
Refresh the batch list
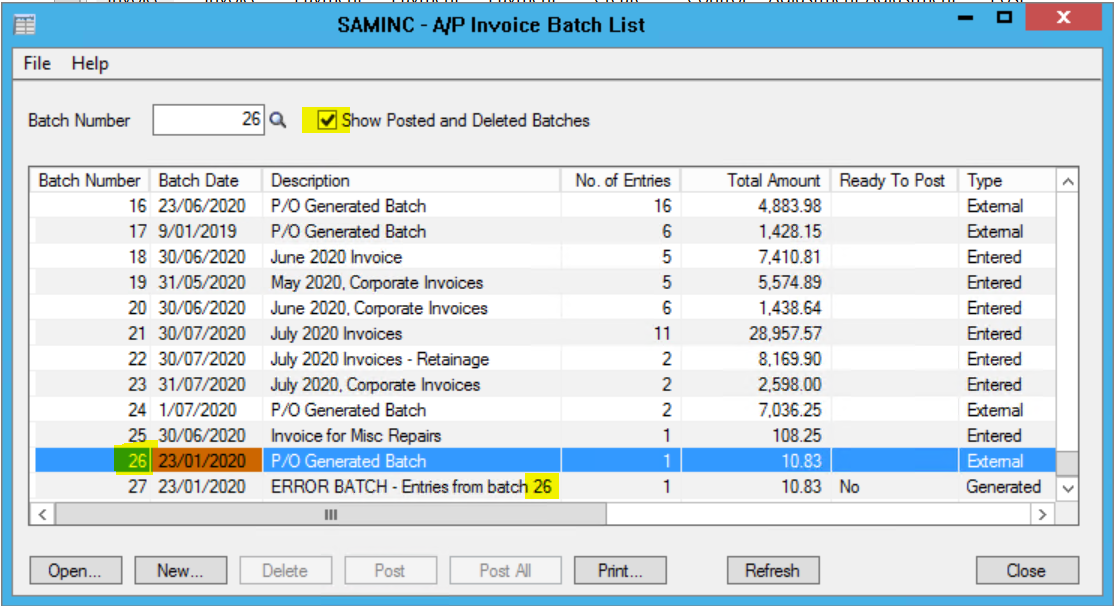pyautogui.click(x=772, y=570)
